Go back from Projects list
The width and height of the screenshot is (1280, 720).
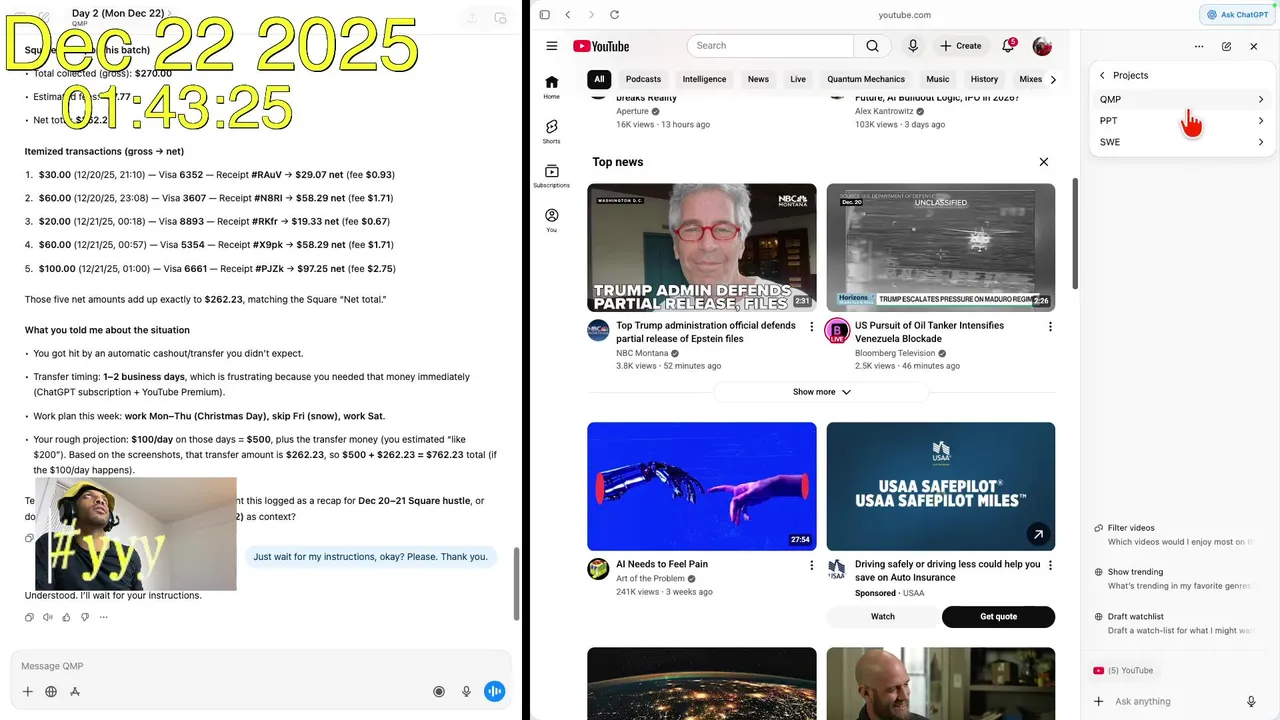click(1102, 75)
